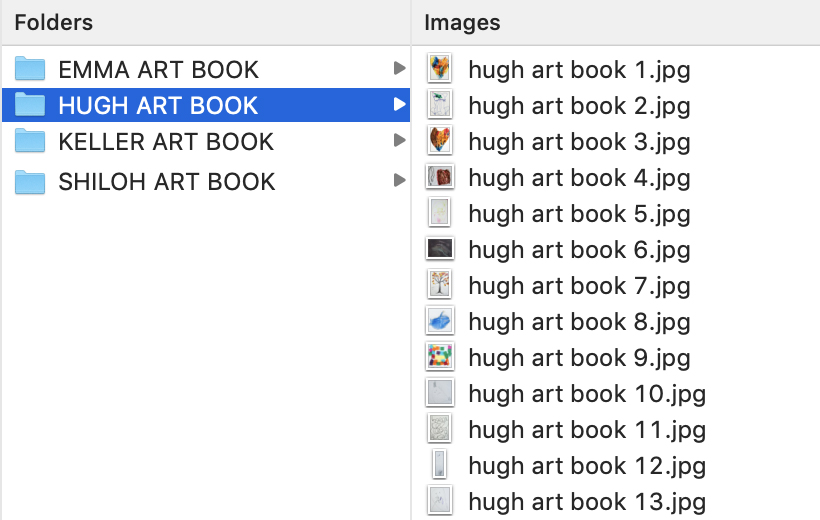Select thumbnail of hugh art book 1.jpg
This screenshot has height=520, width=820.
(440, 69)
